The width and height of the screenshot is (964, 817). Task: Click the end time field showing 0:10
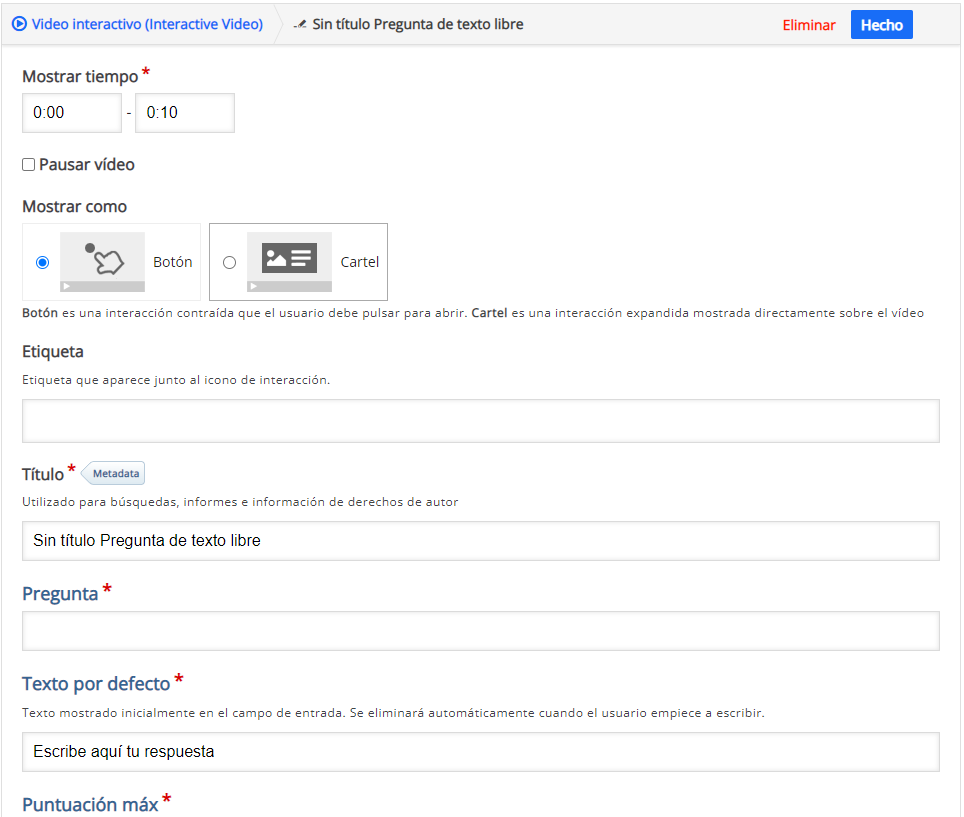tap(185, 113)
